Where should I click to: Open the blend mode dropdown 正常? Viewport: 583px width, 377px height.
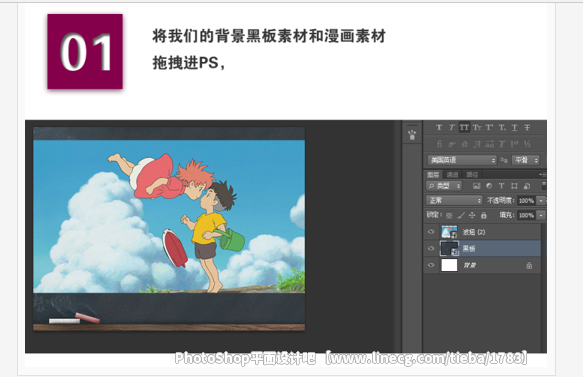pyautogui.click(x=454, y=201)
